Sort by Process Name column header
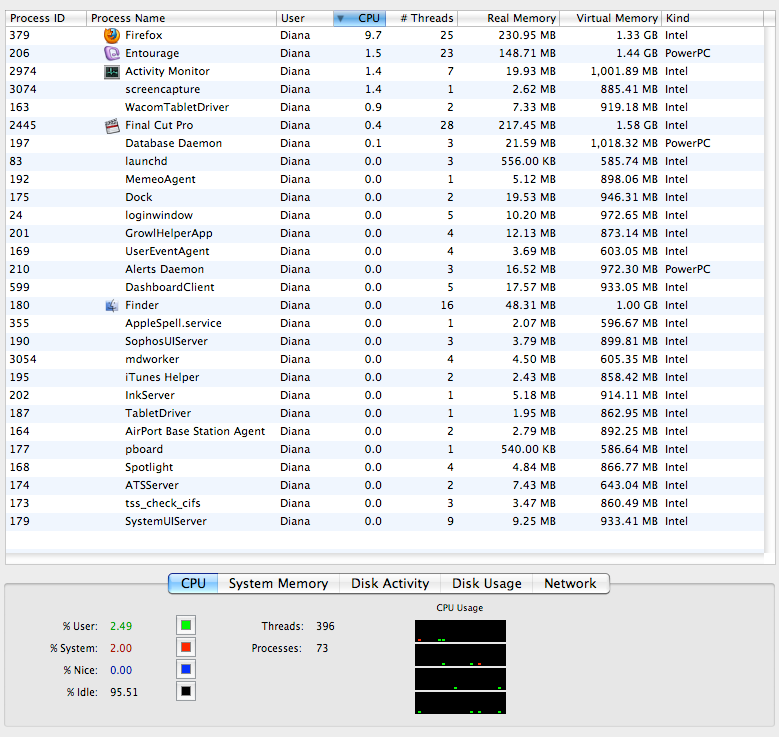This screenshot has width=779, height=737. click(x=181, y=18)
